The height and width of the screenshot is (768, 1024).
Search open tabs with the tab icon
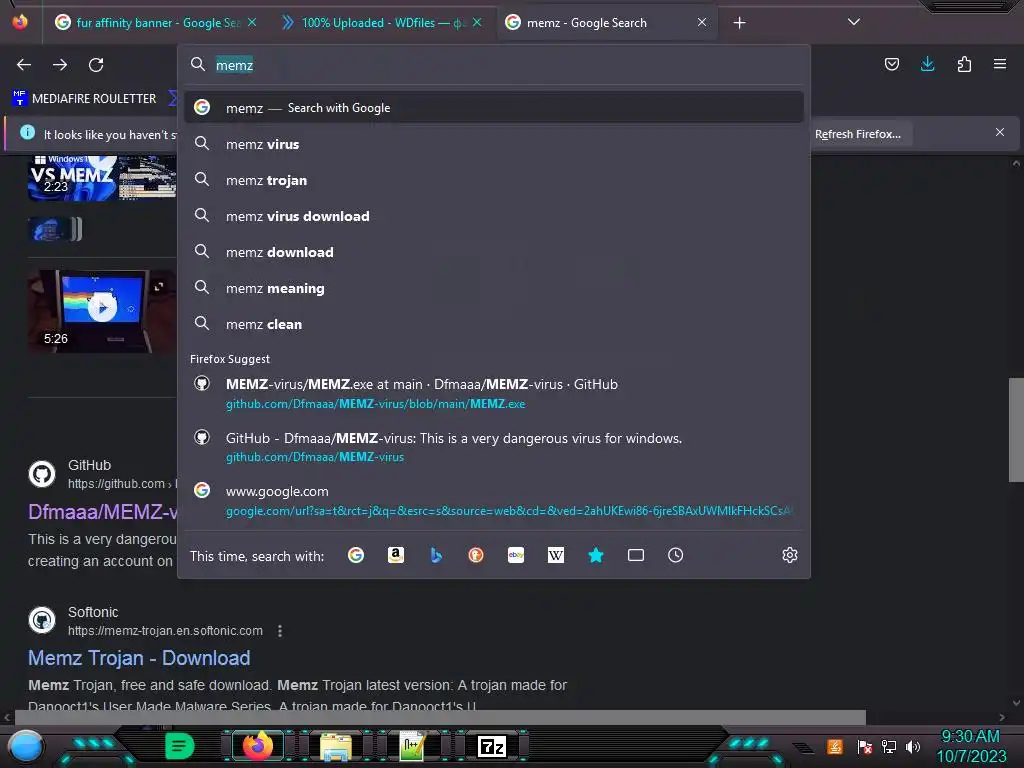pos(635,555)
